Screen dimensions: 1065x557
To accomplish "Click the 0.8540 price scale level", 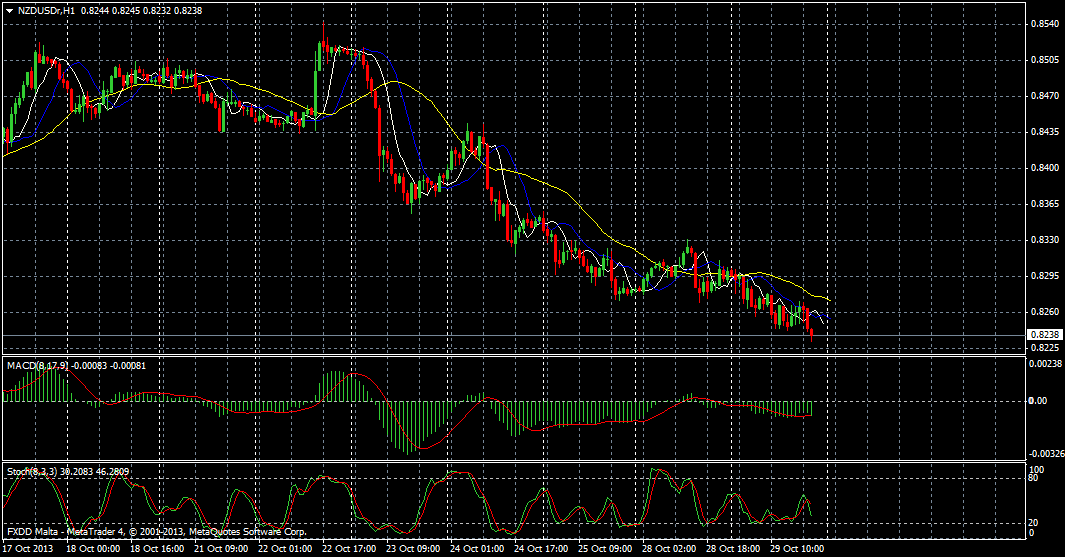I will pos(1045,23).
